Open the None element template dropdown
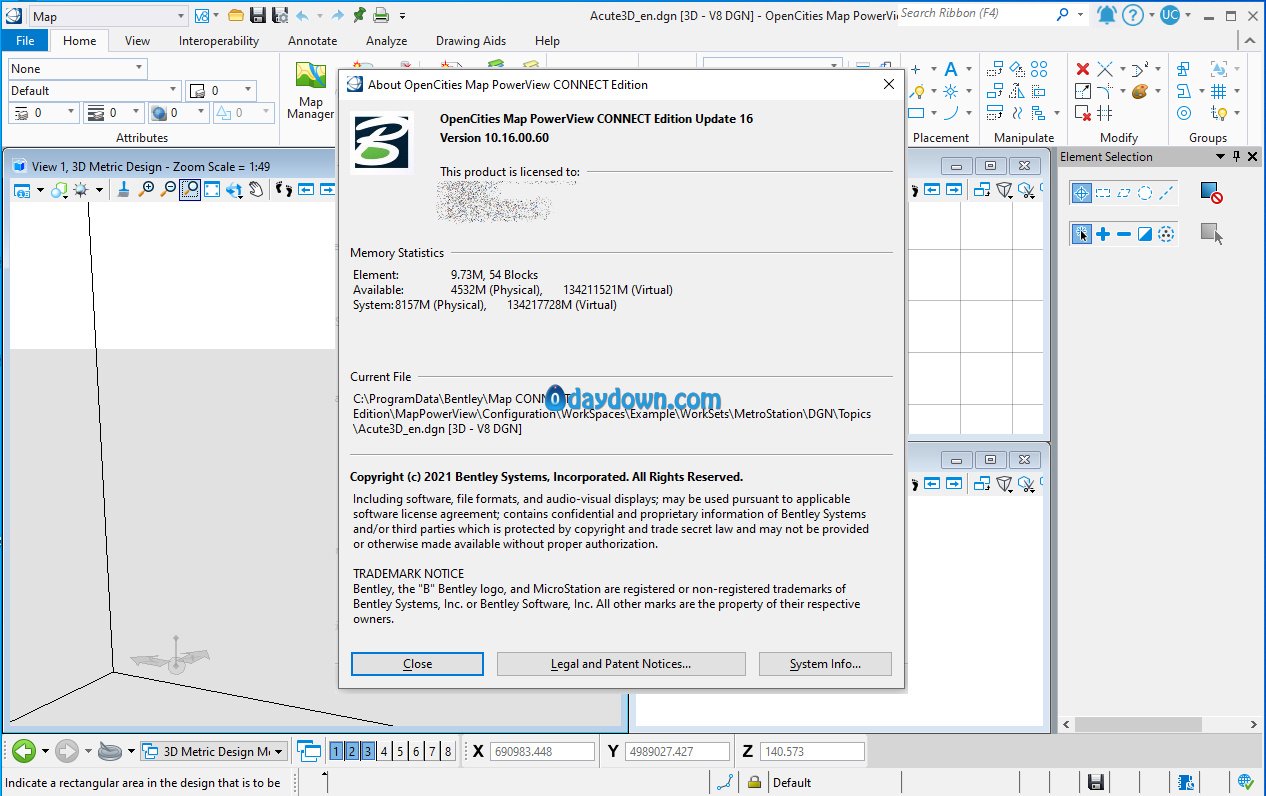The width and height of the screenshot is (1266, 796). pyautogui.click(x=139, y=68)
